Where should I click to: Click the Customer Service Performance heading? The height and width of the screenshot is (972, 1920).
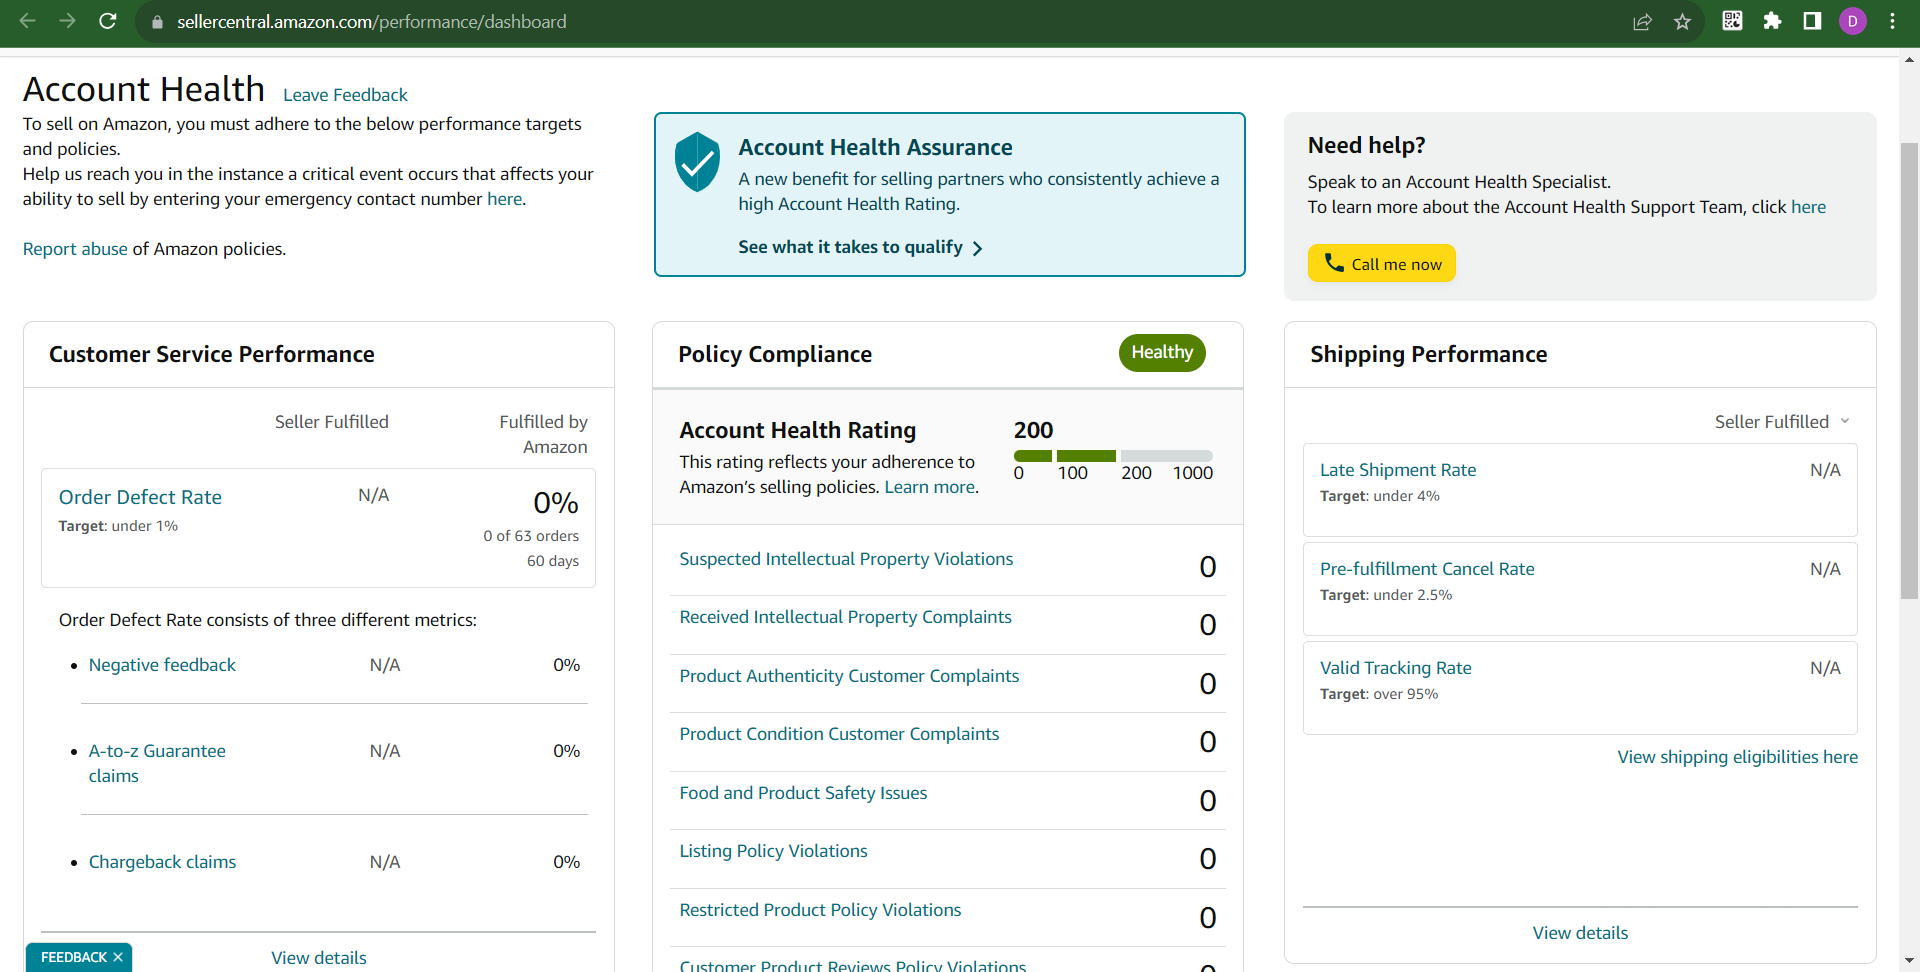212,354
